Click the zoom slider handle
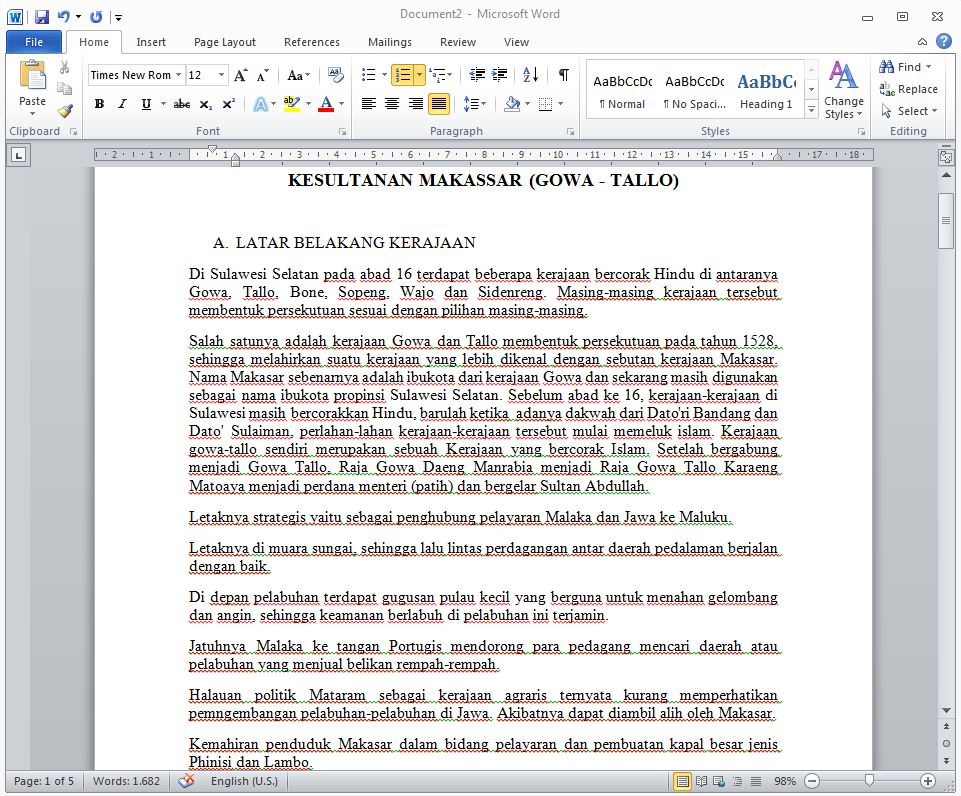961x796 pixels. pos(869,780)
